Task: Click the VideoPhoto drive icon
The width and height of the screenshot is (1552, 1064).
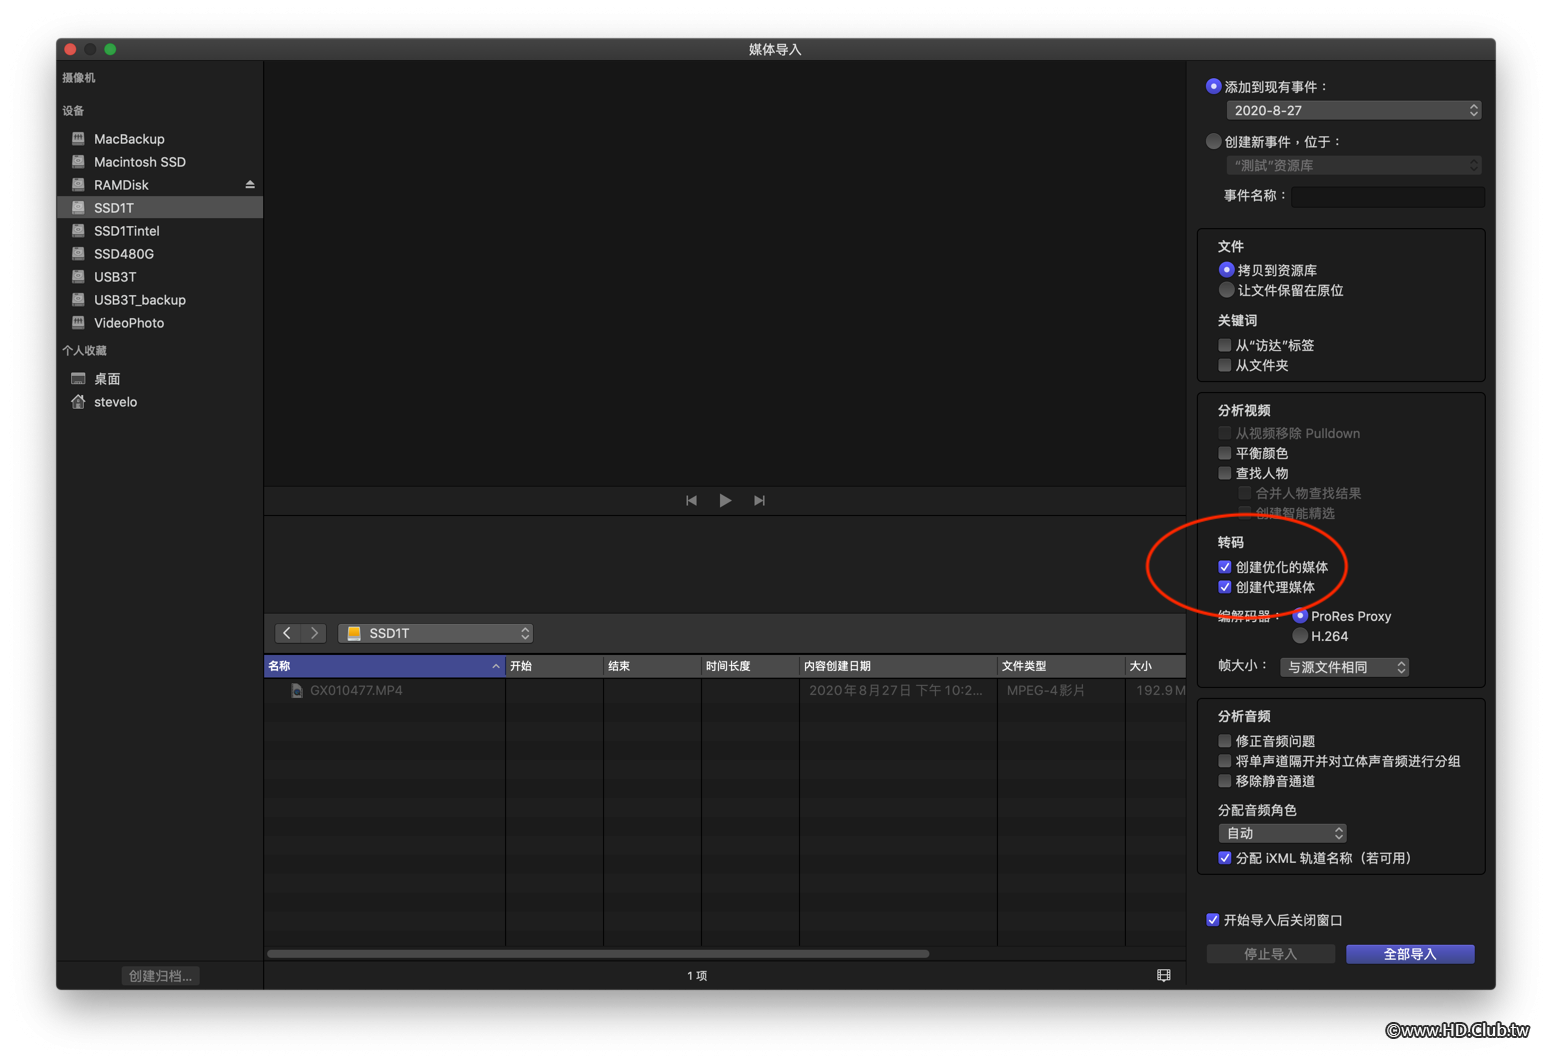Action: [x=78, y=323]
